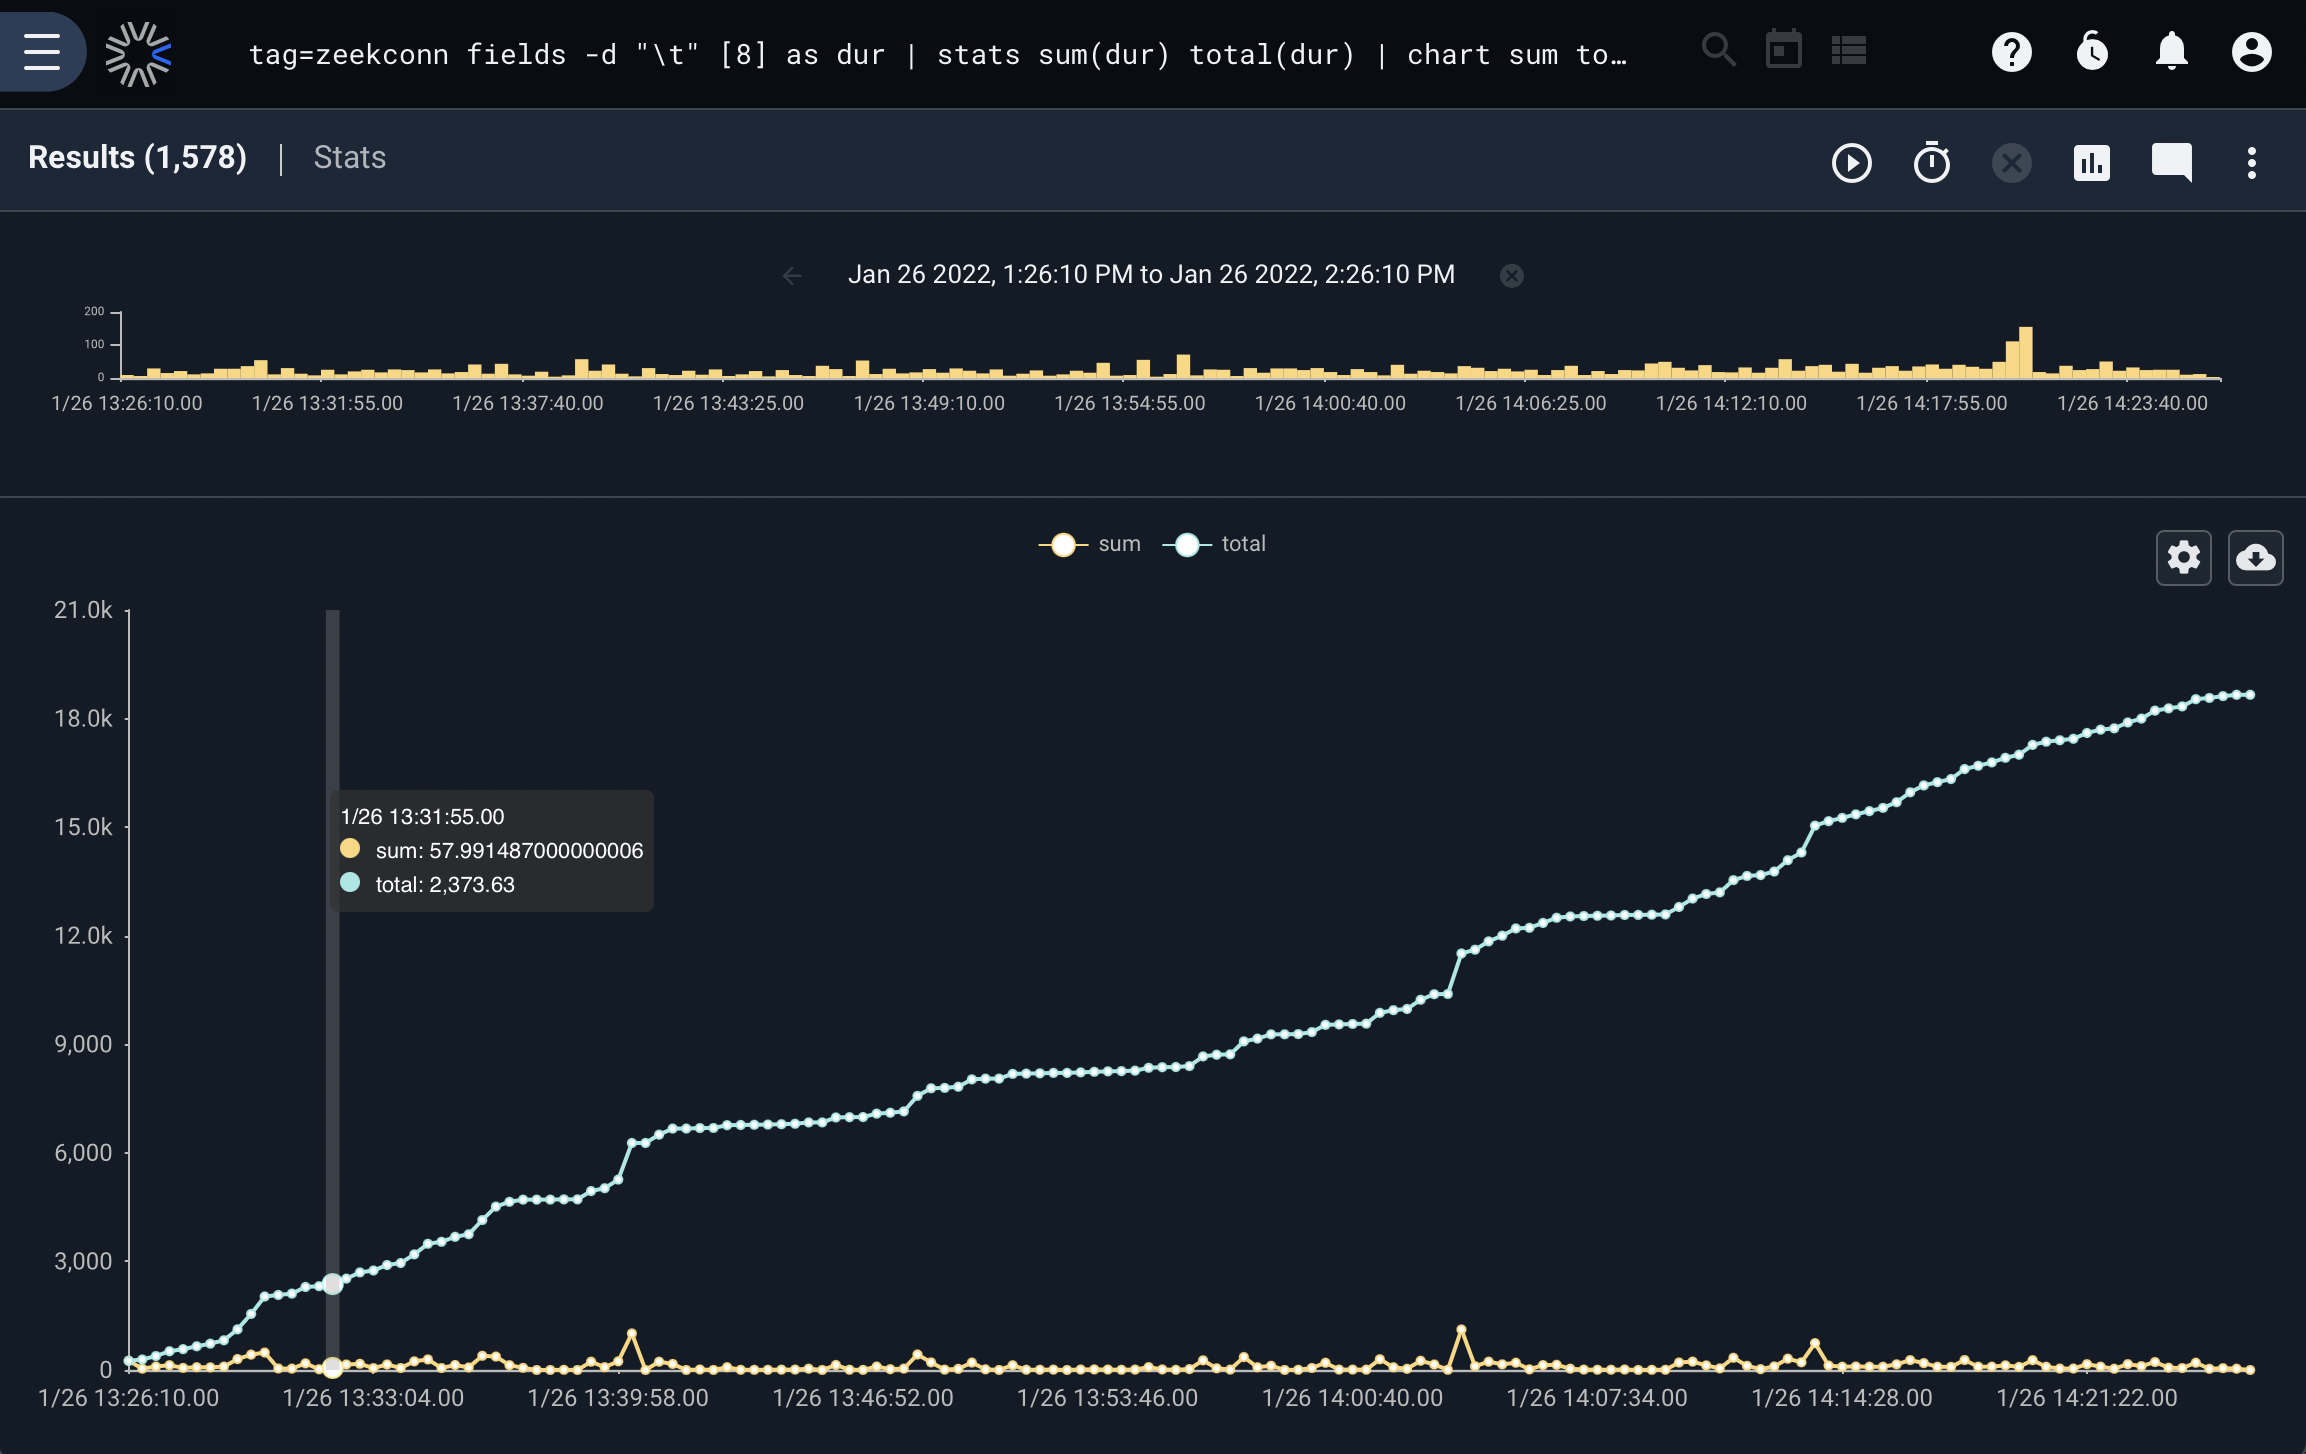Click the '1/26 13:26:10.00' histogram label
This screenshot has height=1454, width=2306.
[x=127, y=403]
